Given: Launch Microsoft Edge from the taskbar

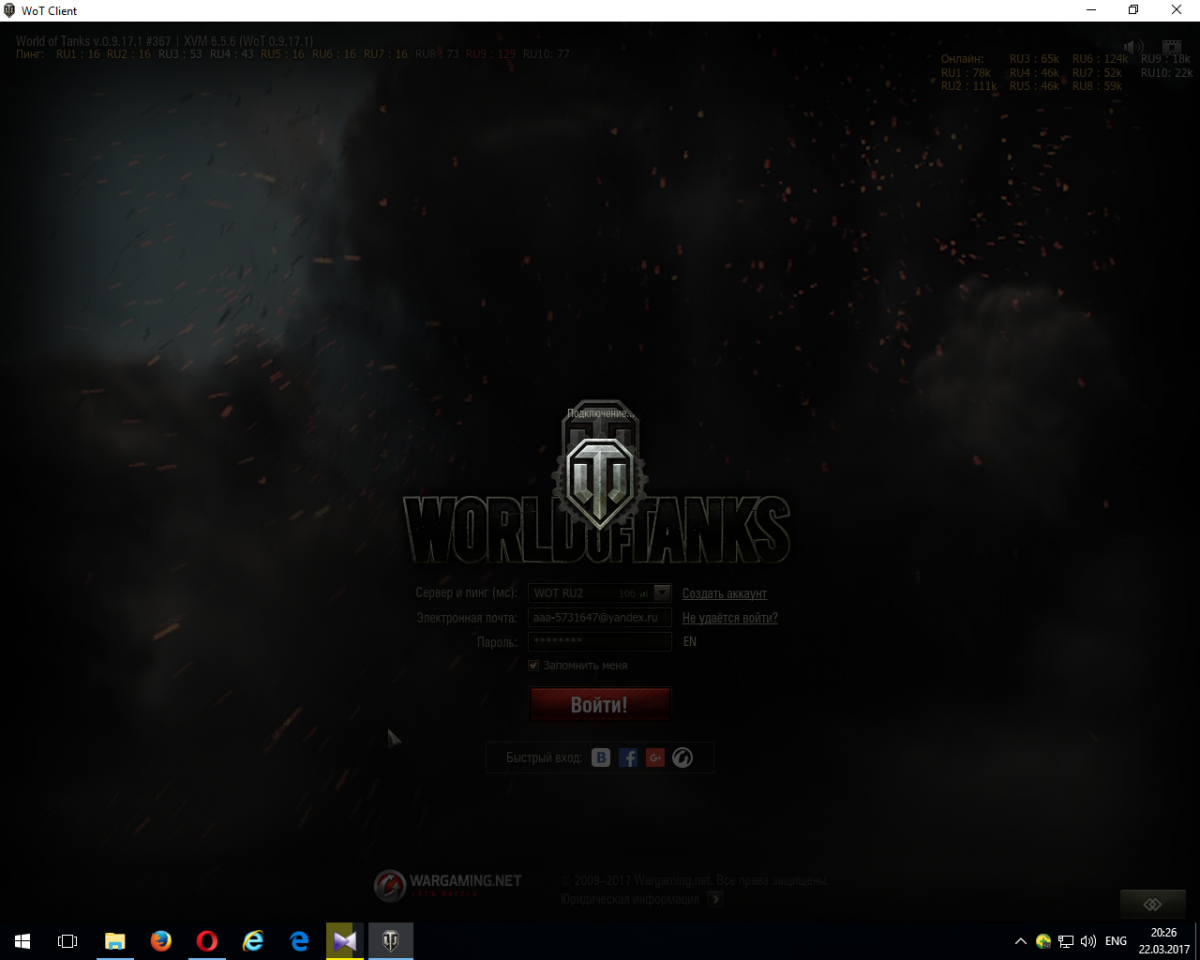Looking at the screenshot, I should coord(299,941).
